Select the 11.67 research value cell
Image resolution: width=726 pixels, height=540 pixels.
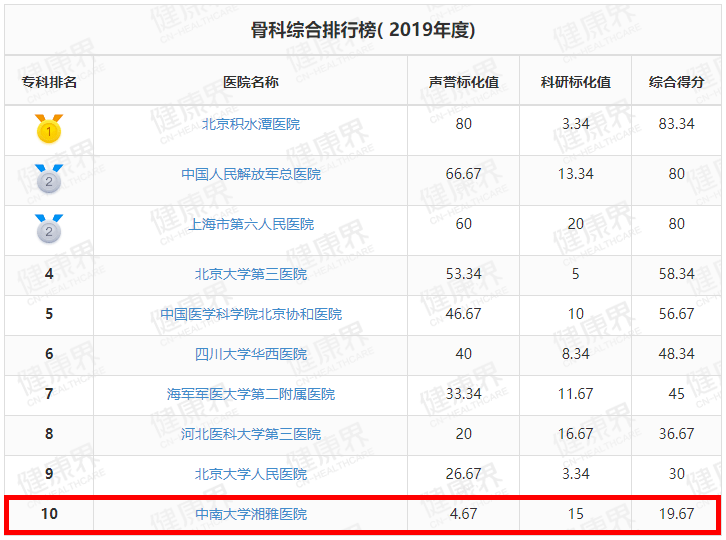[576, 394]
